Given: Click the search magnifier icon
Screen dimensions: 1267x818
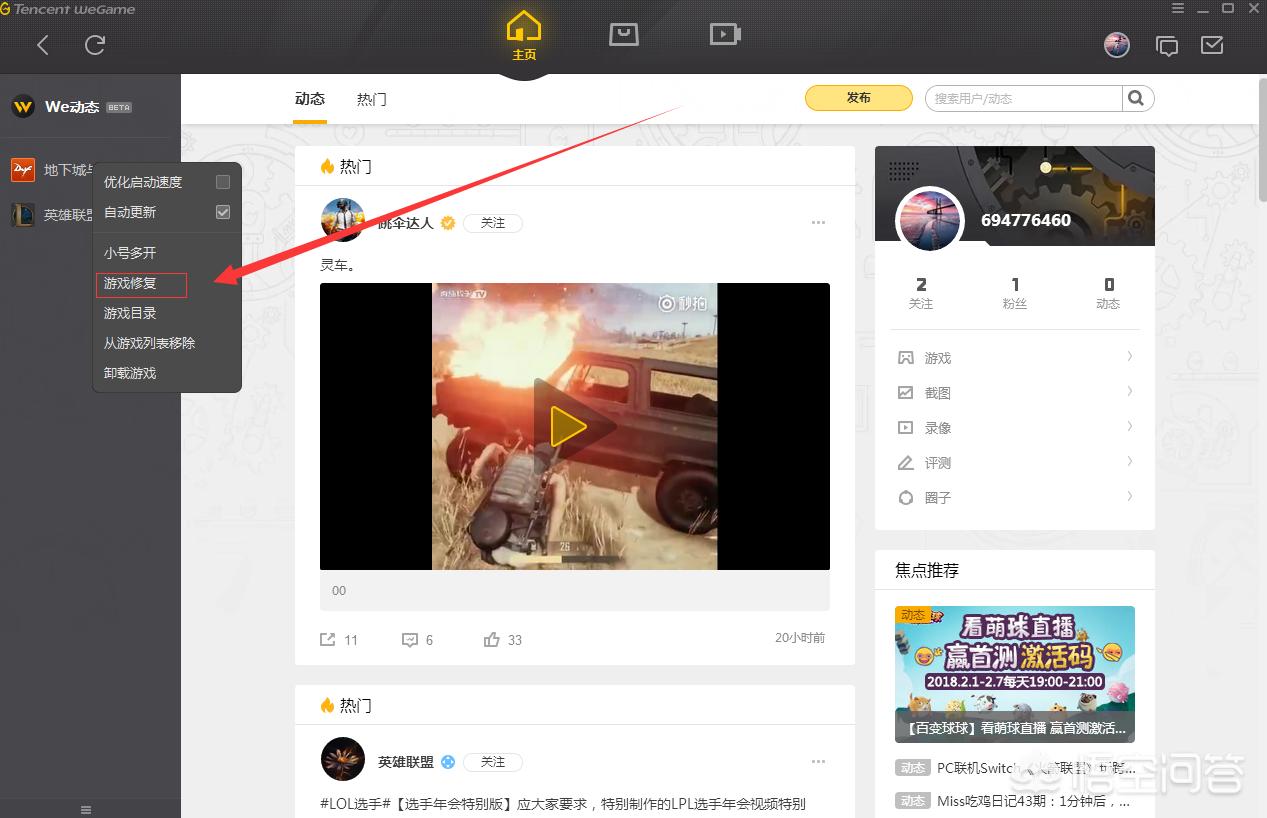Looking at the screenshot, I should 1137,98.
